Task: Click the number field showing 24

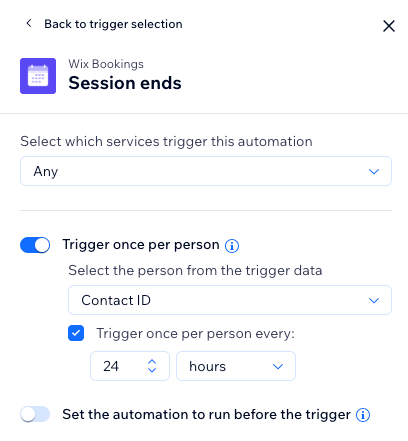Action: [x=130, y=366]
